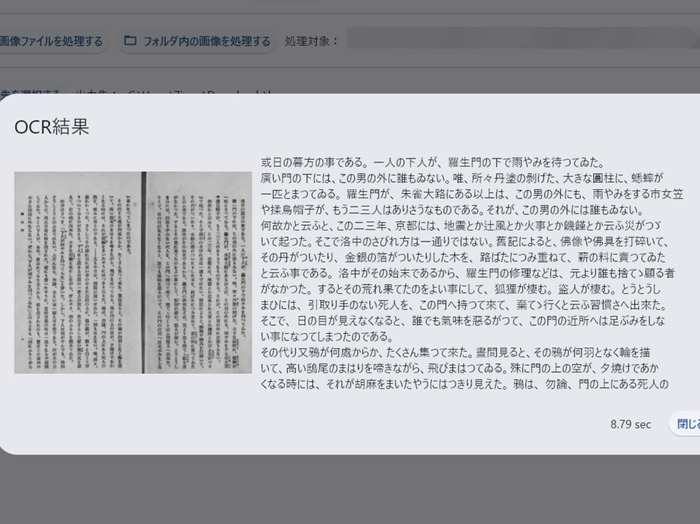Viewport: 700px width, 524px height.
Task: Click the 処理対象 path input field
Action: (x=523, y=38)
